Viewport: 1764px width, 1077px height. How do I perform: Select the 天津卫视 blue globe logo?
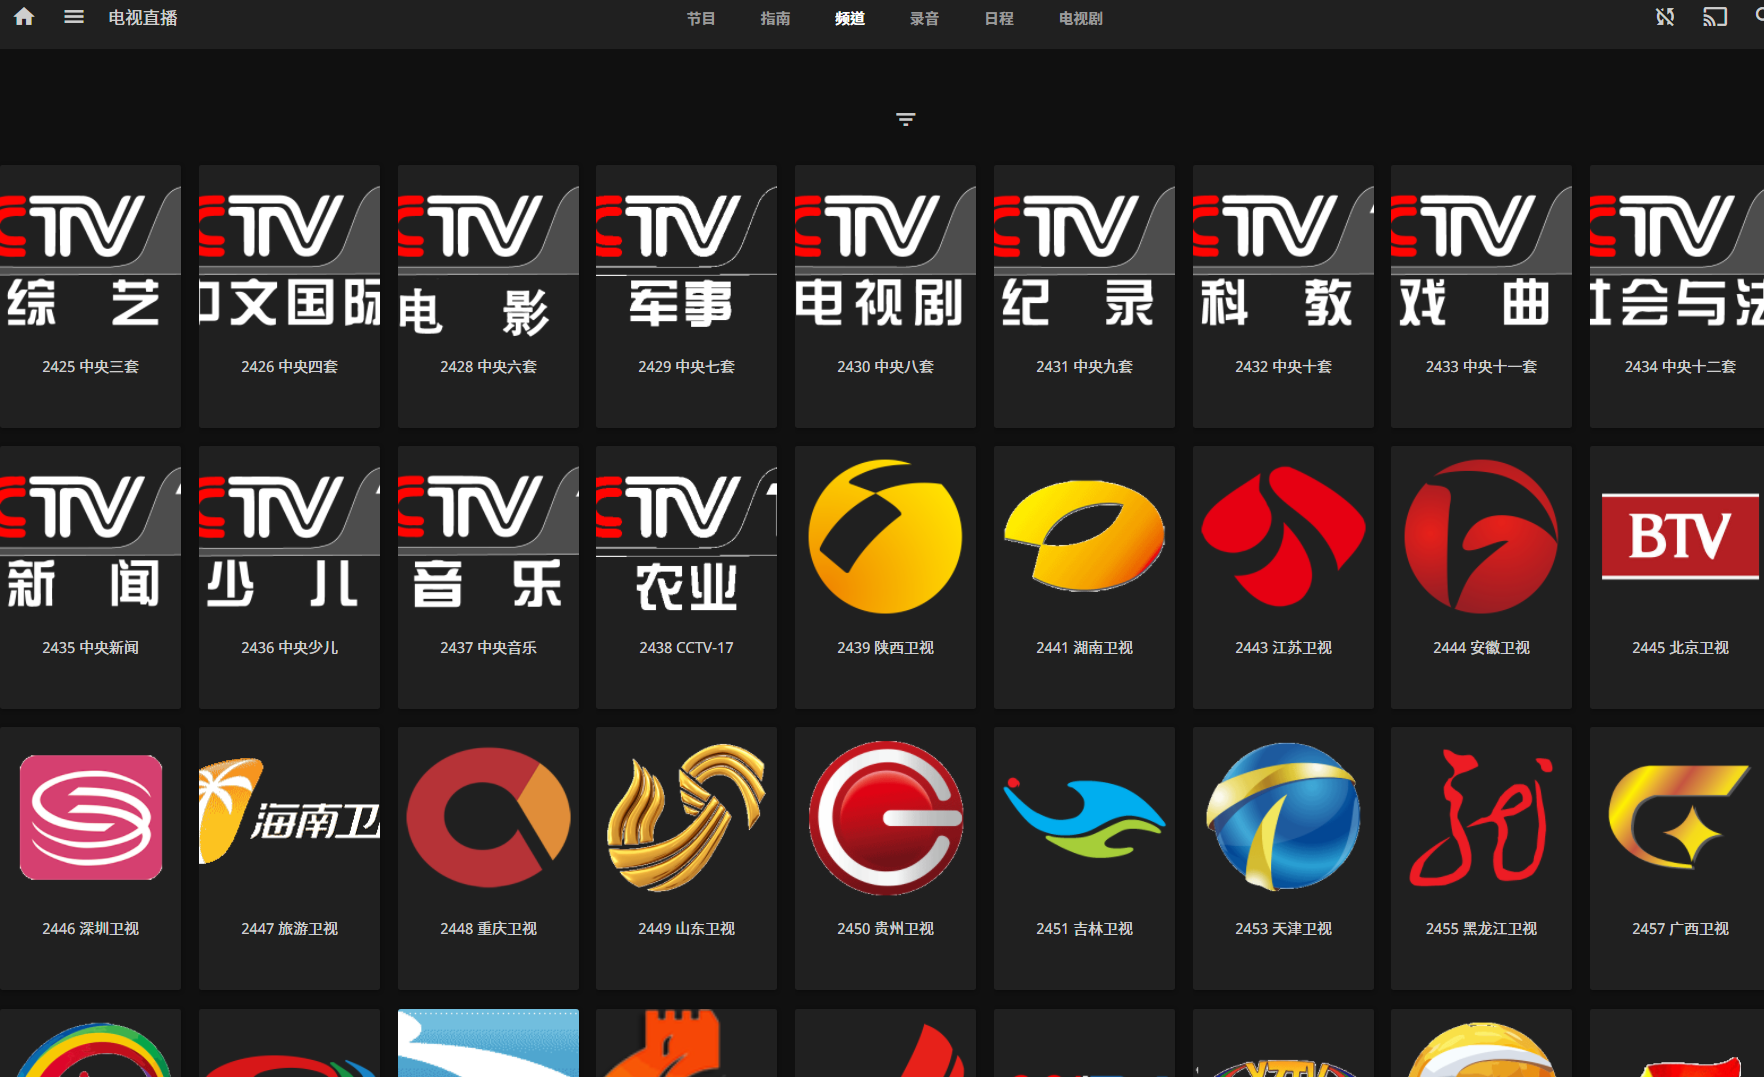pos(1283,818)
